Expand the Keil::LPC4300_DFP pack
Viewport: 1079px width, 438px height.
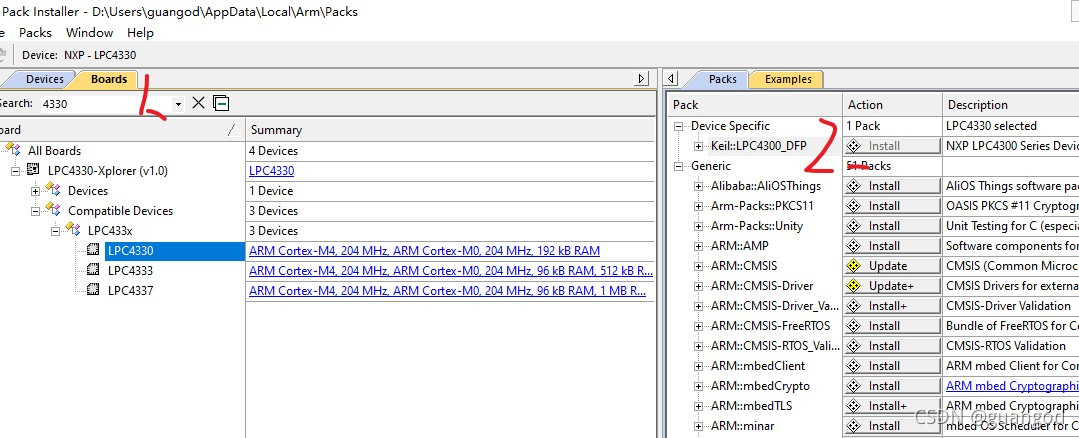click(698, 146)
